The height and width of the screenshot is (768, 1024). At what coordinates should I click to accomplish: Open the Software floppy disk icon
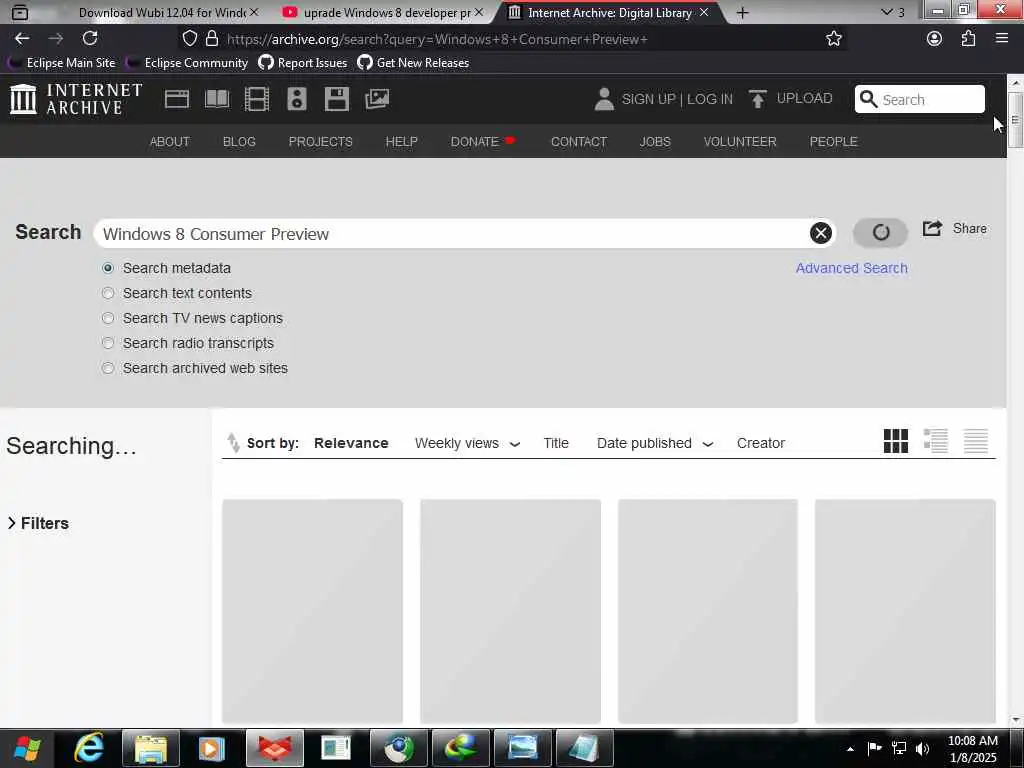coord(337,99)
